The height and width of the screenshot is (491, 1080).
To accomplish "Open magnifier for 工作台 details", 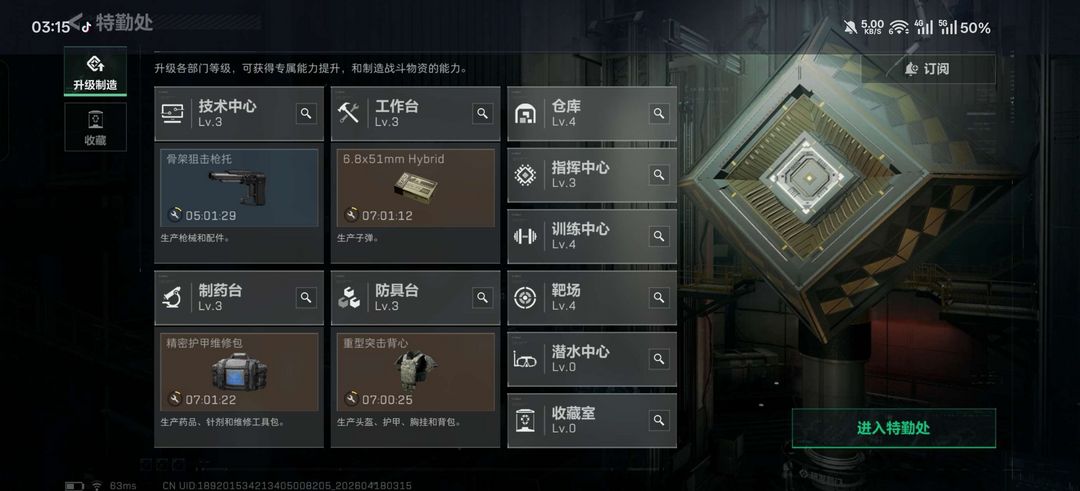I will tap(483, 114).
